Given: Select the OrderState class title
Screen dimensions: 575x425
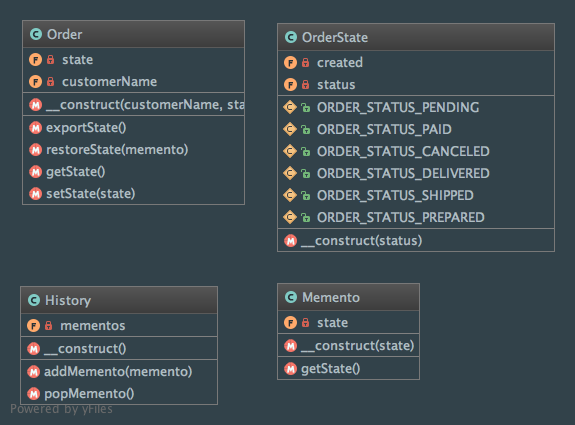Looking at the screenshot, I should (335, 37).
